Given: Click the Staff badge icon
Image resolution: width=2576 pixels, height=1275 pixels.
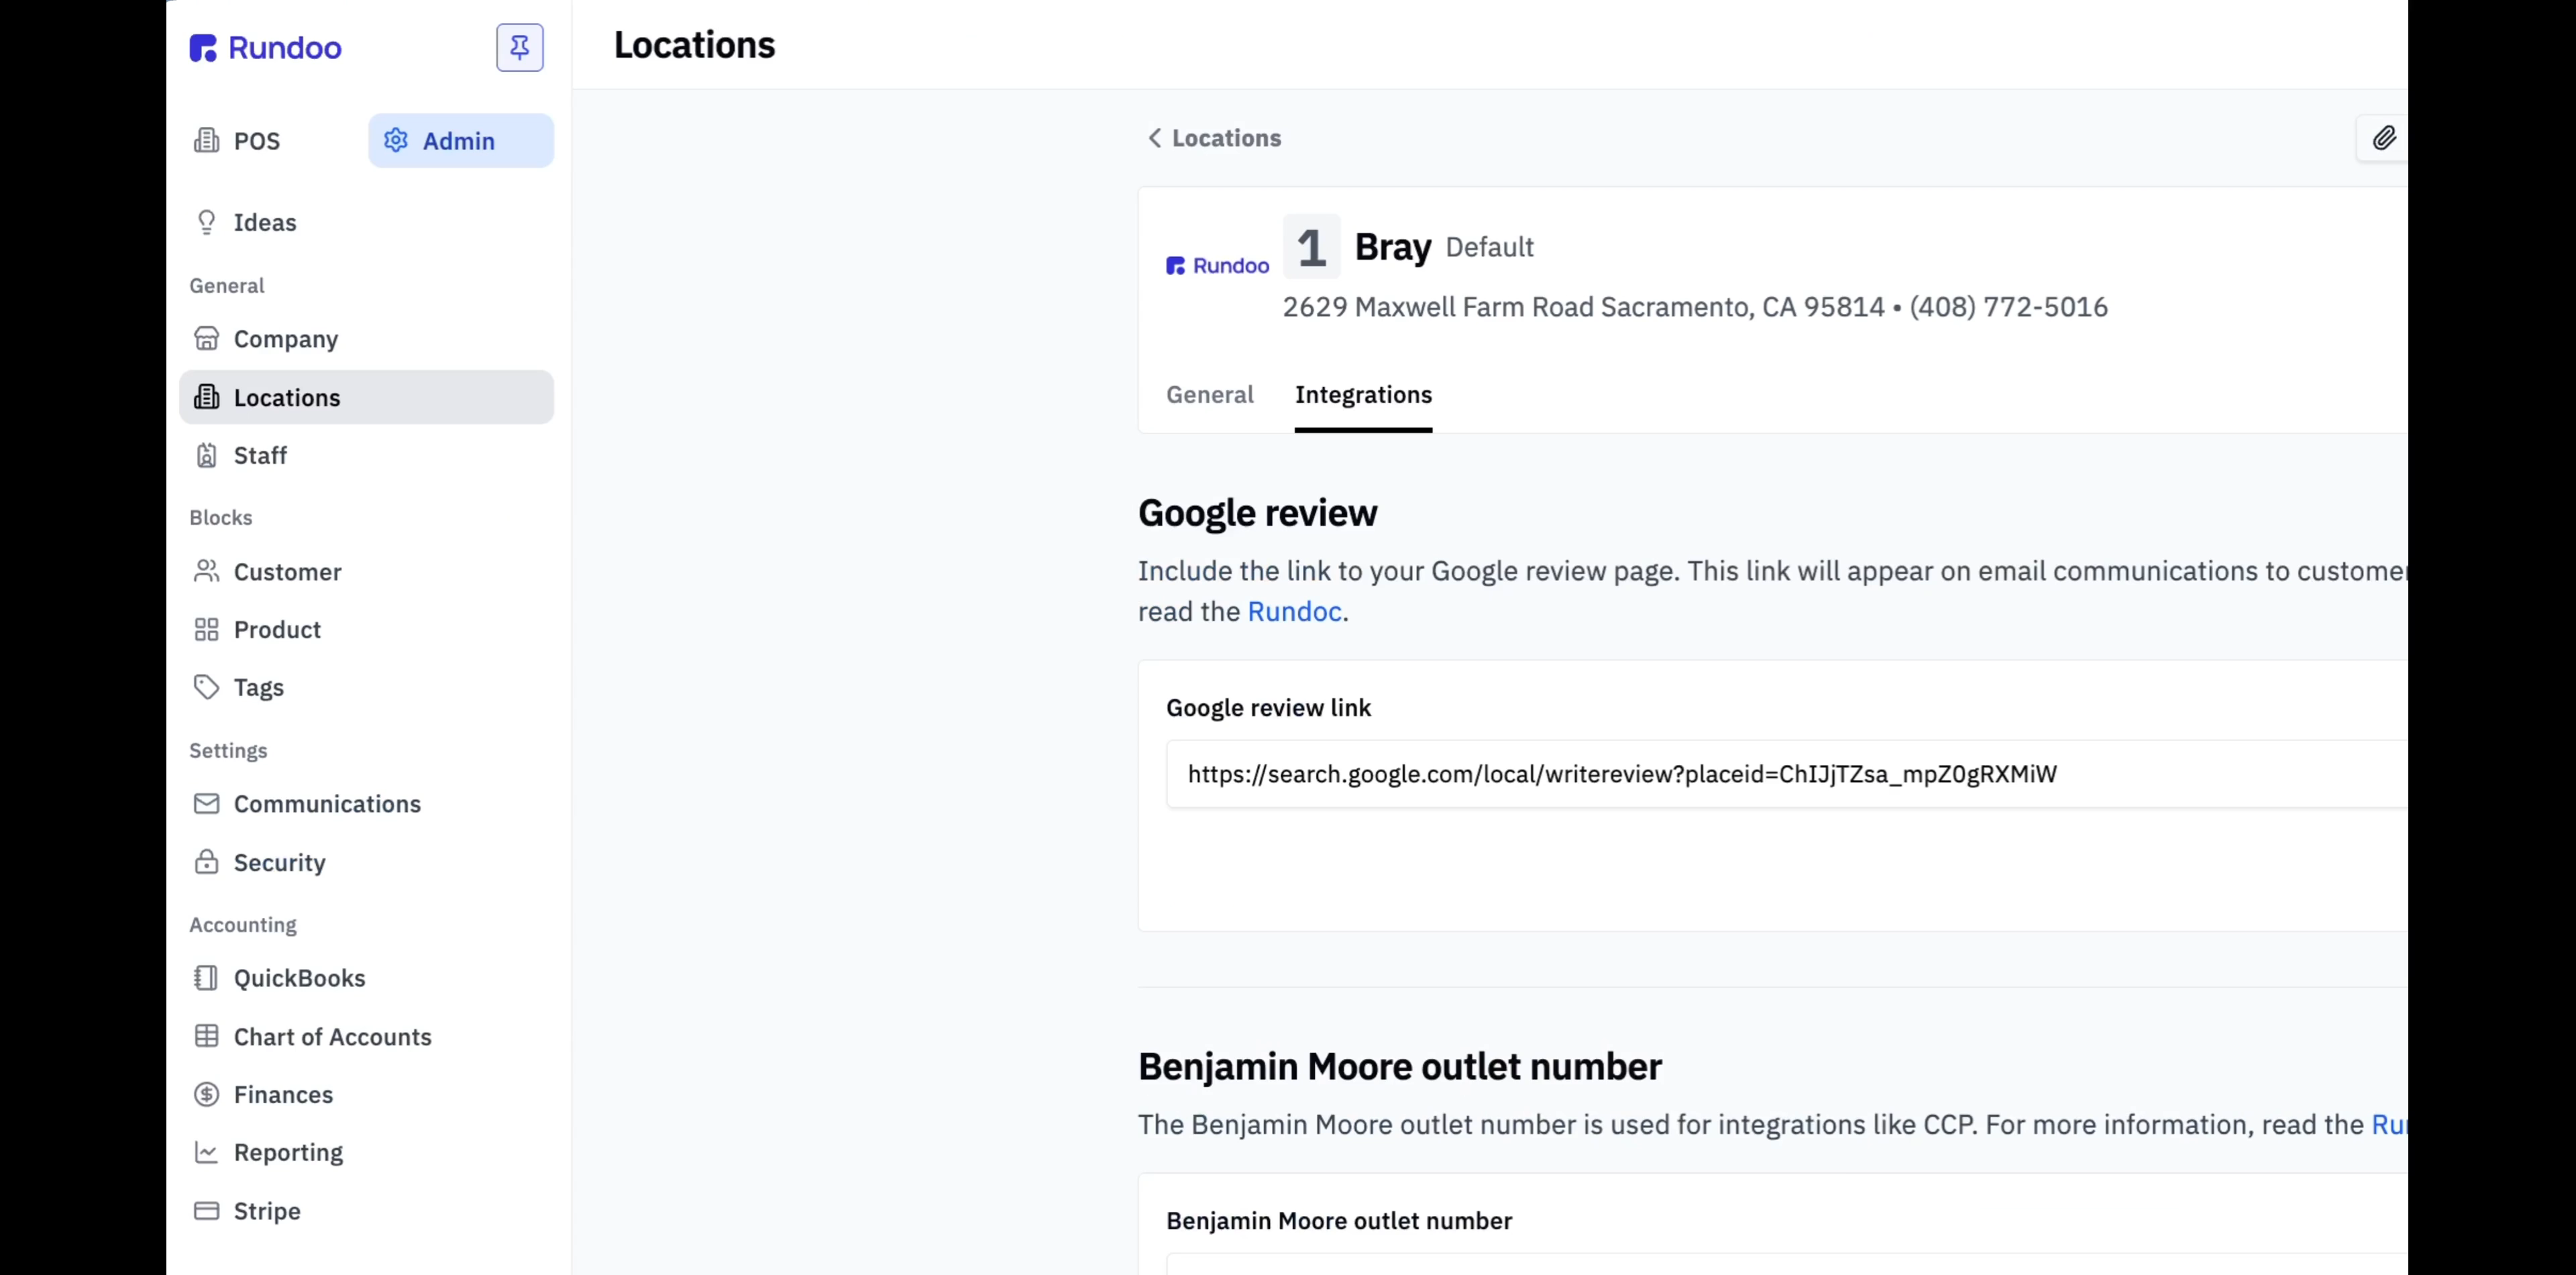Looking at the screenshot, I should pos(206,455).
